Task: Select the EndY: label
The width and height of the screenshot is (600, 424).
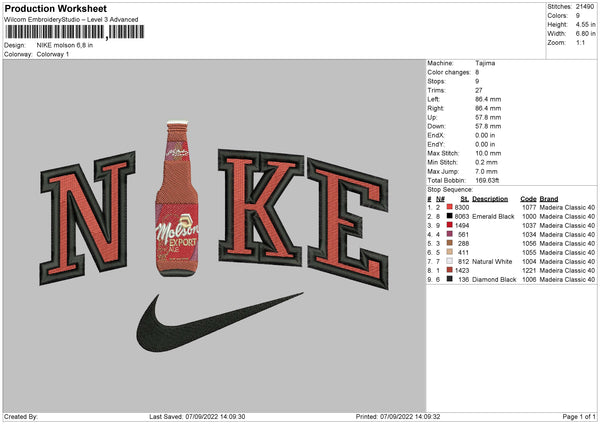Action: pyautogui.click(x=436, y=144)
